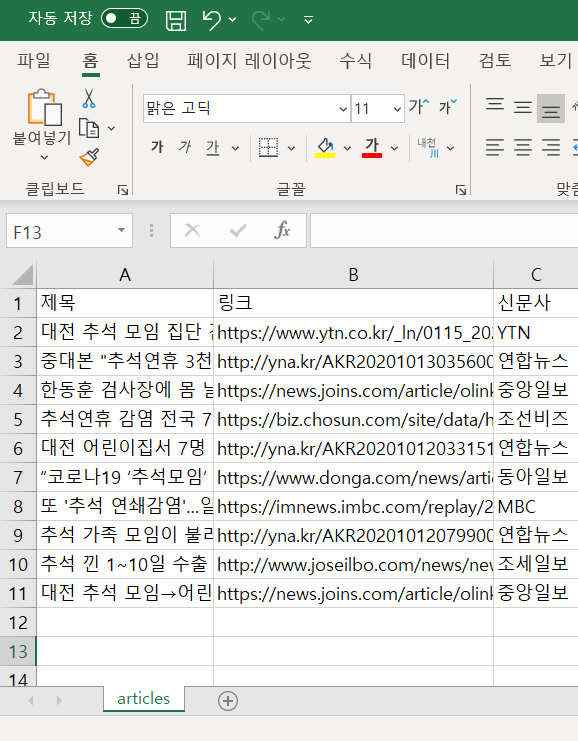This screenshot has width=578, height=741.
Task: Open the Undo history dropdown arrow
Action: point(233,20)
